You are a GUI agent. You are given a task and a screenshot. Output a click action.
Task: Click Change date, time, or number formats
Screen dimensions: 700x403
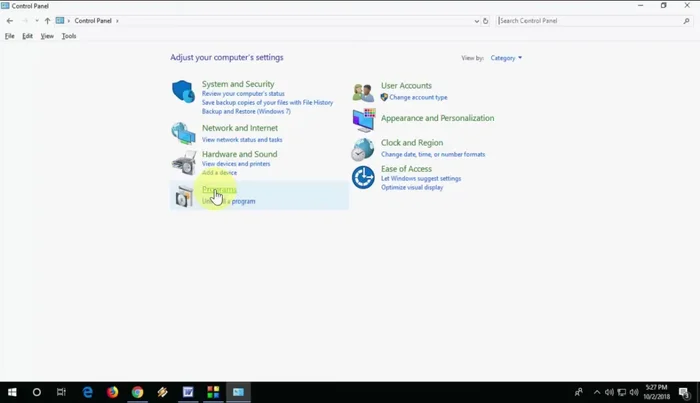pos(432,154)
